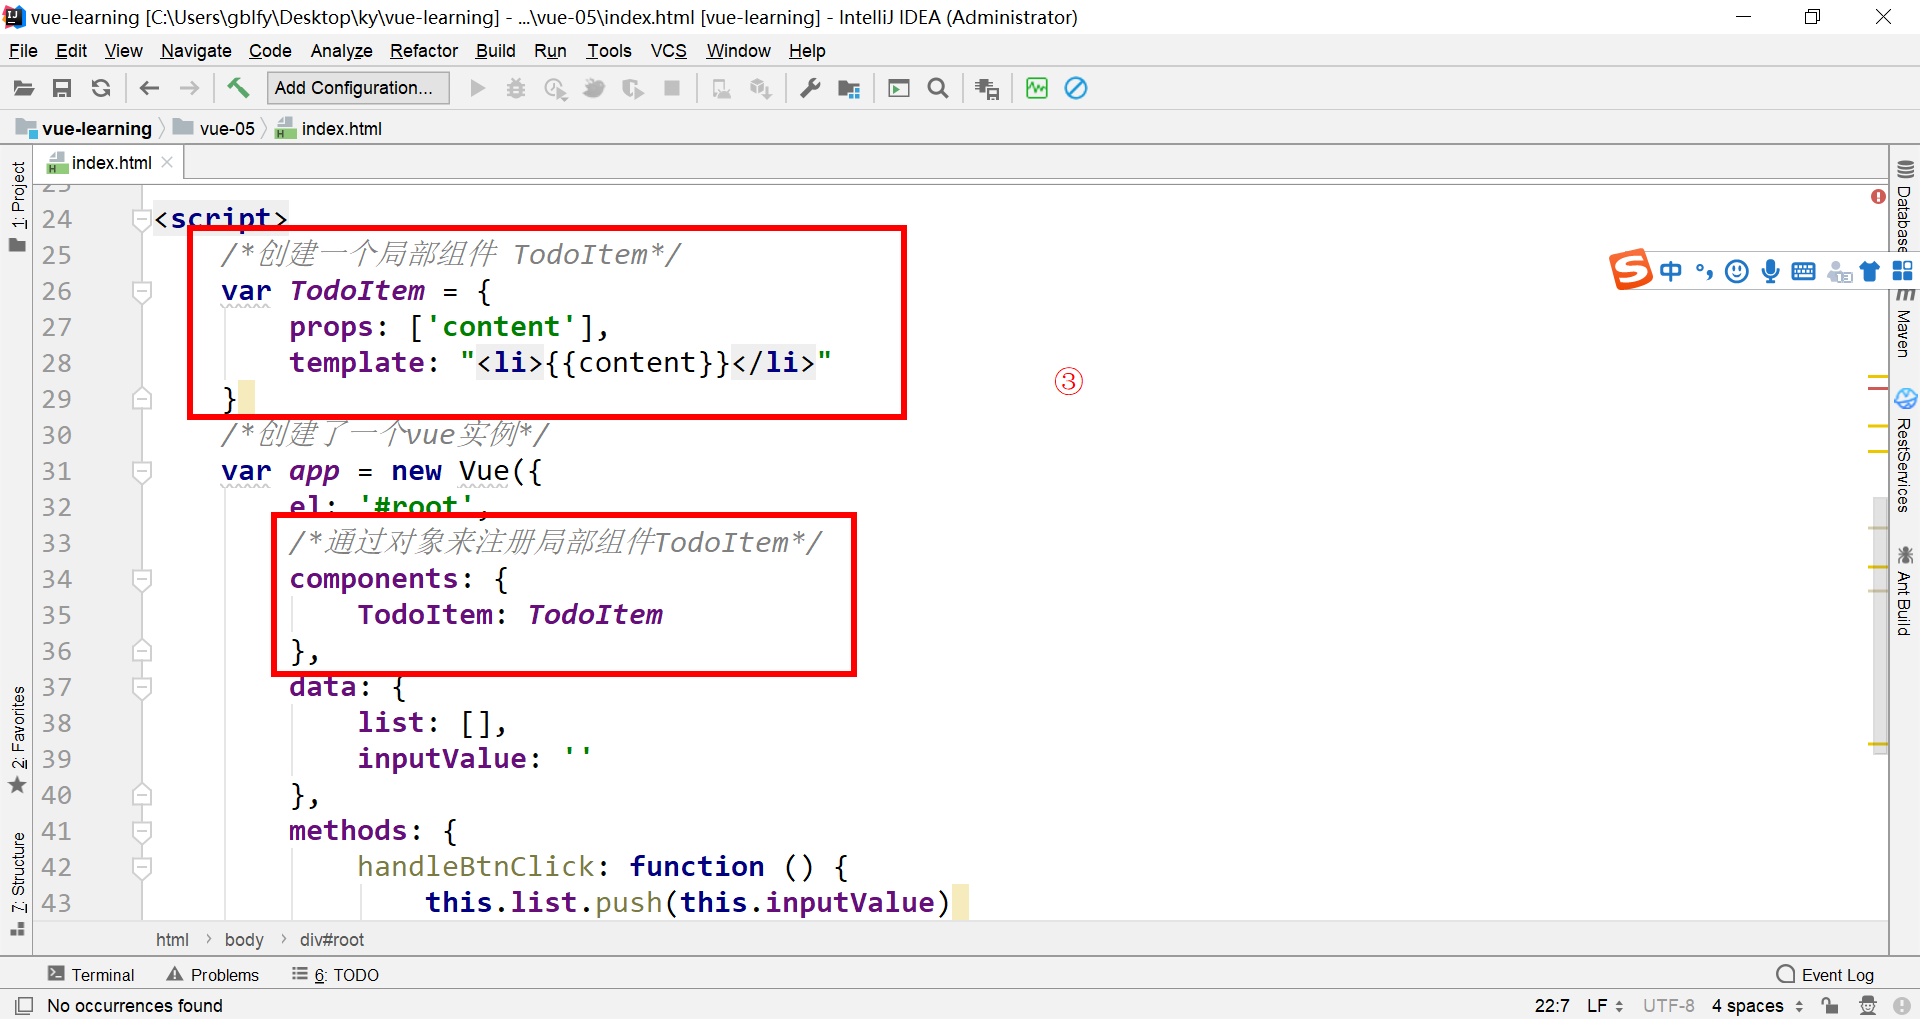Click the div#root breadcrumb
Image resolution: width=1920 pixels, height=1019 pixels.
[332, 940]
